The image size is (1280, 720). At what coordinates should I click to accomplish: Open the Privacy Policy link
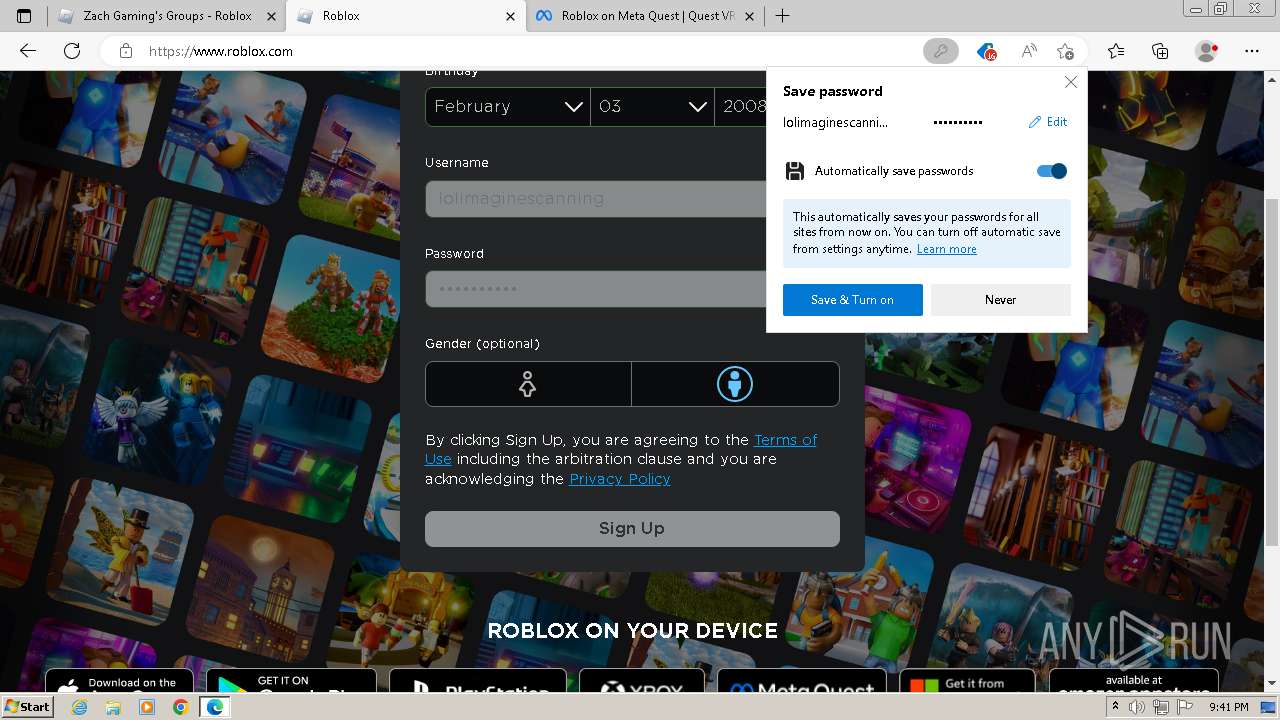click(620, 479)
